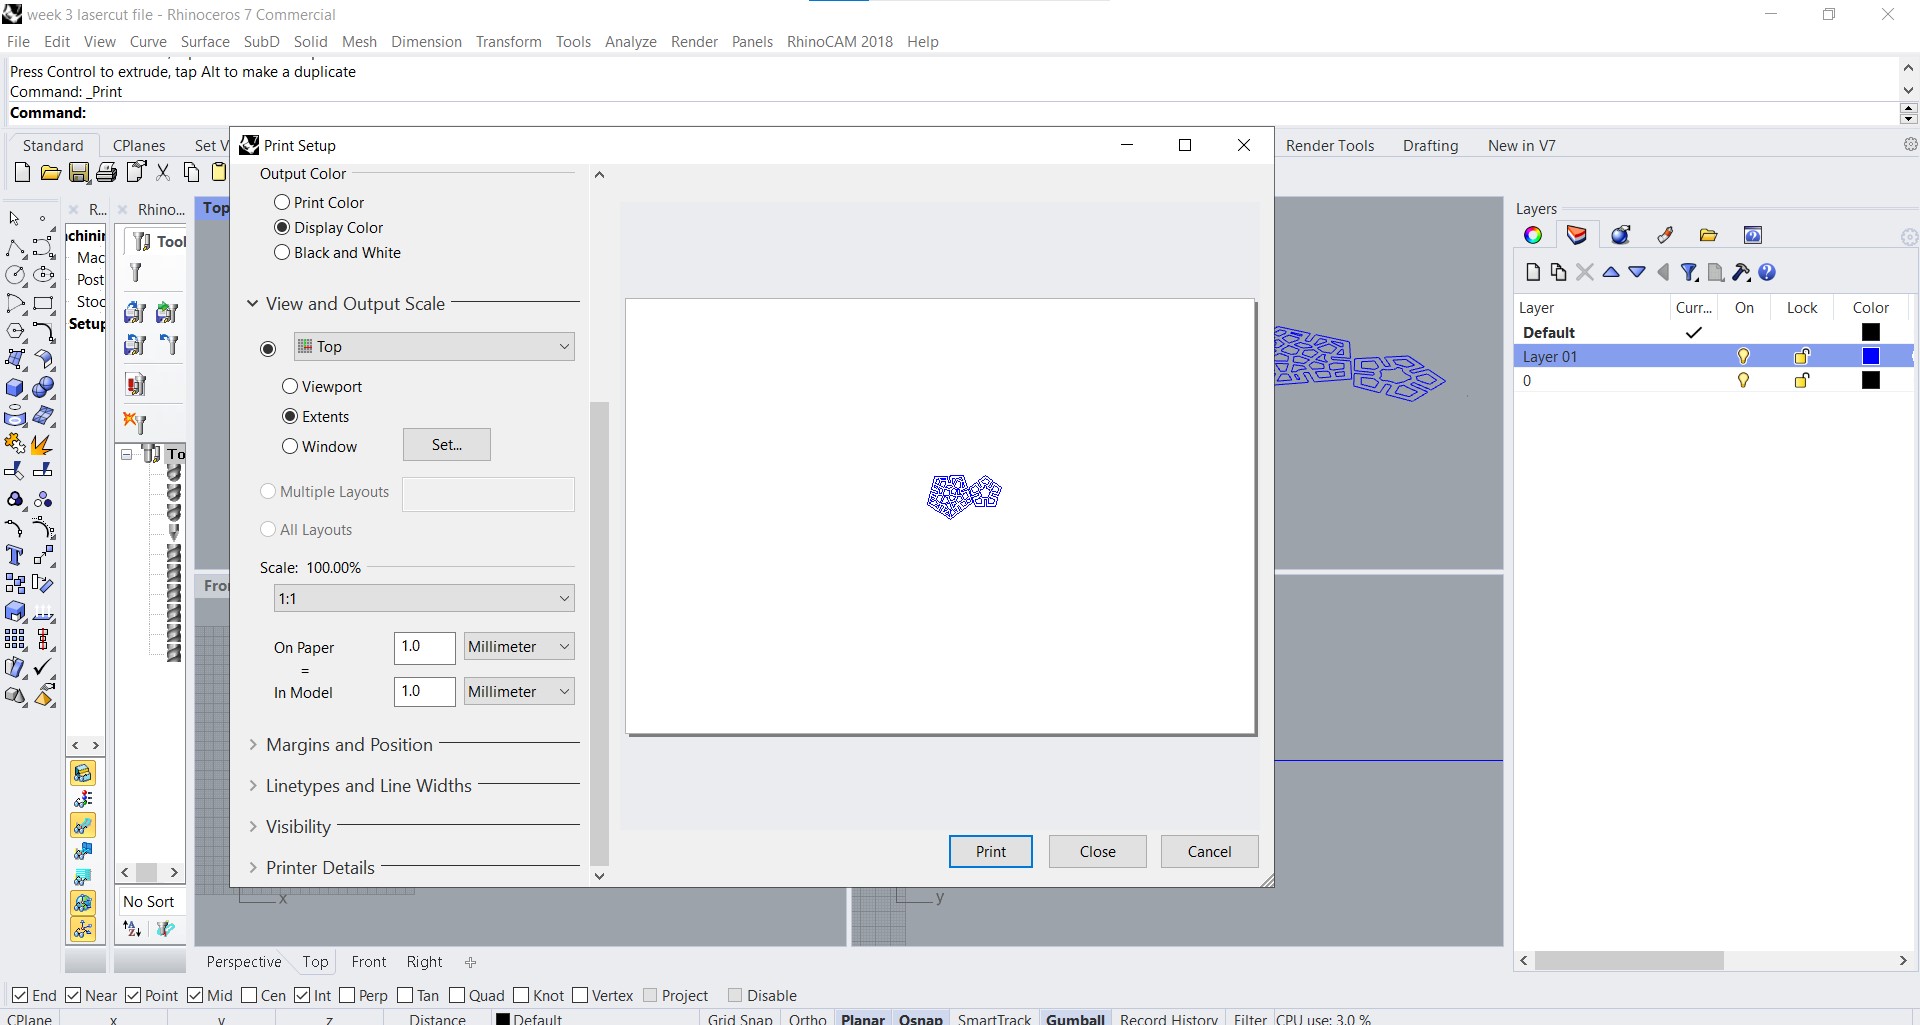Screen dimensions: 1920x1025
Task: Toggle Osnap in status bar
Action: coord(920,1018)
